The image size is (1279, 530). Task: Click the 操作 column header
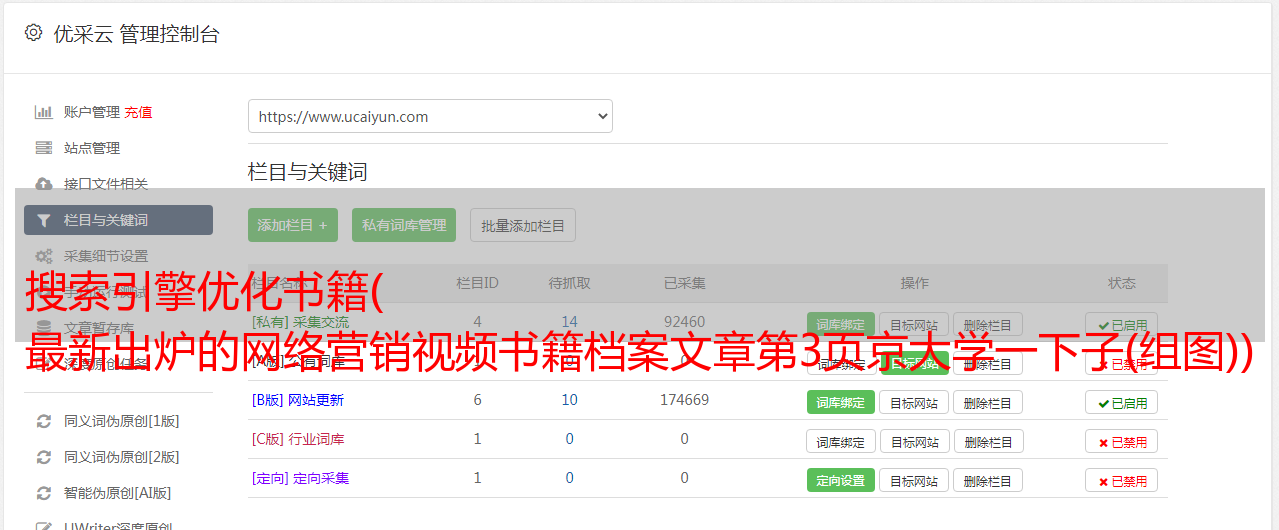pyautogui.click(x=914, y=283)
